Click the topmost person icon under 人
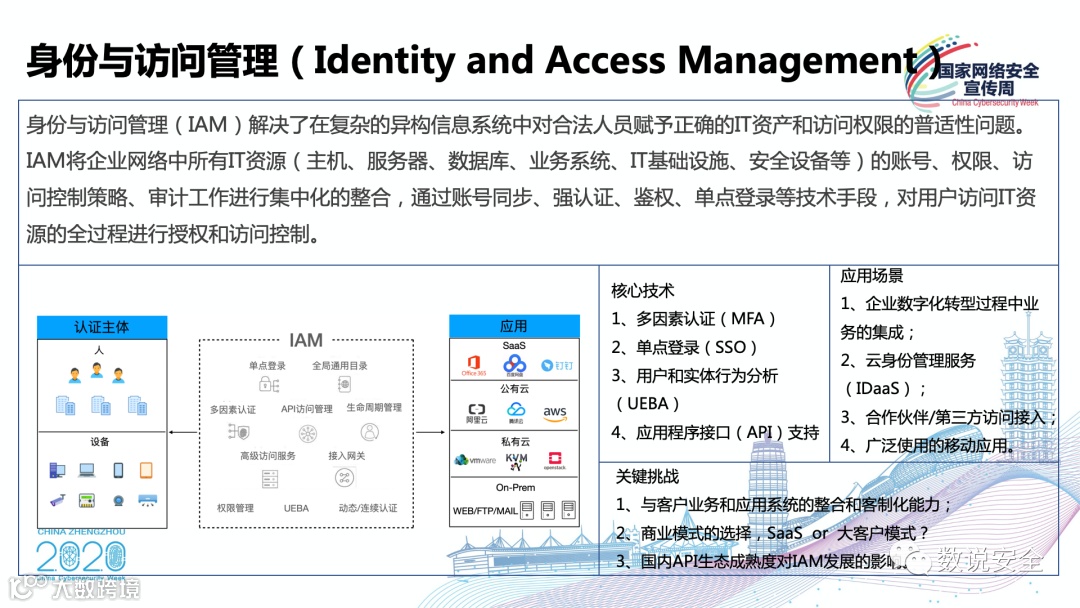Image resolution: width=1080 pixels, height=608 pixels. (97, 371)
